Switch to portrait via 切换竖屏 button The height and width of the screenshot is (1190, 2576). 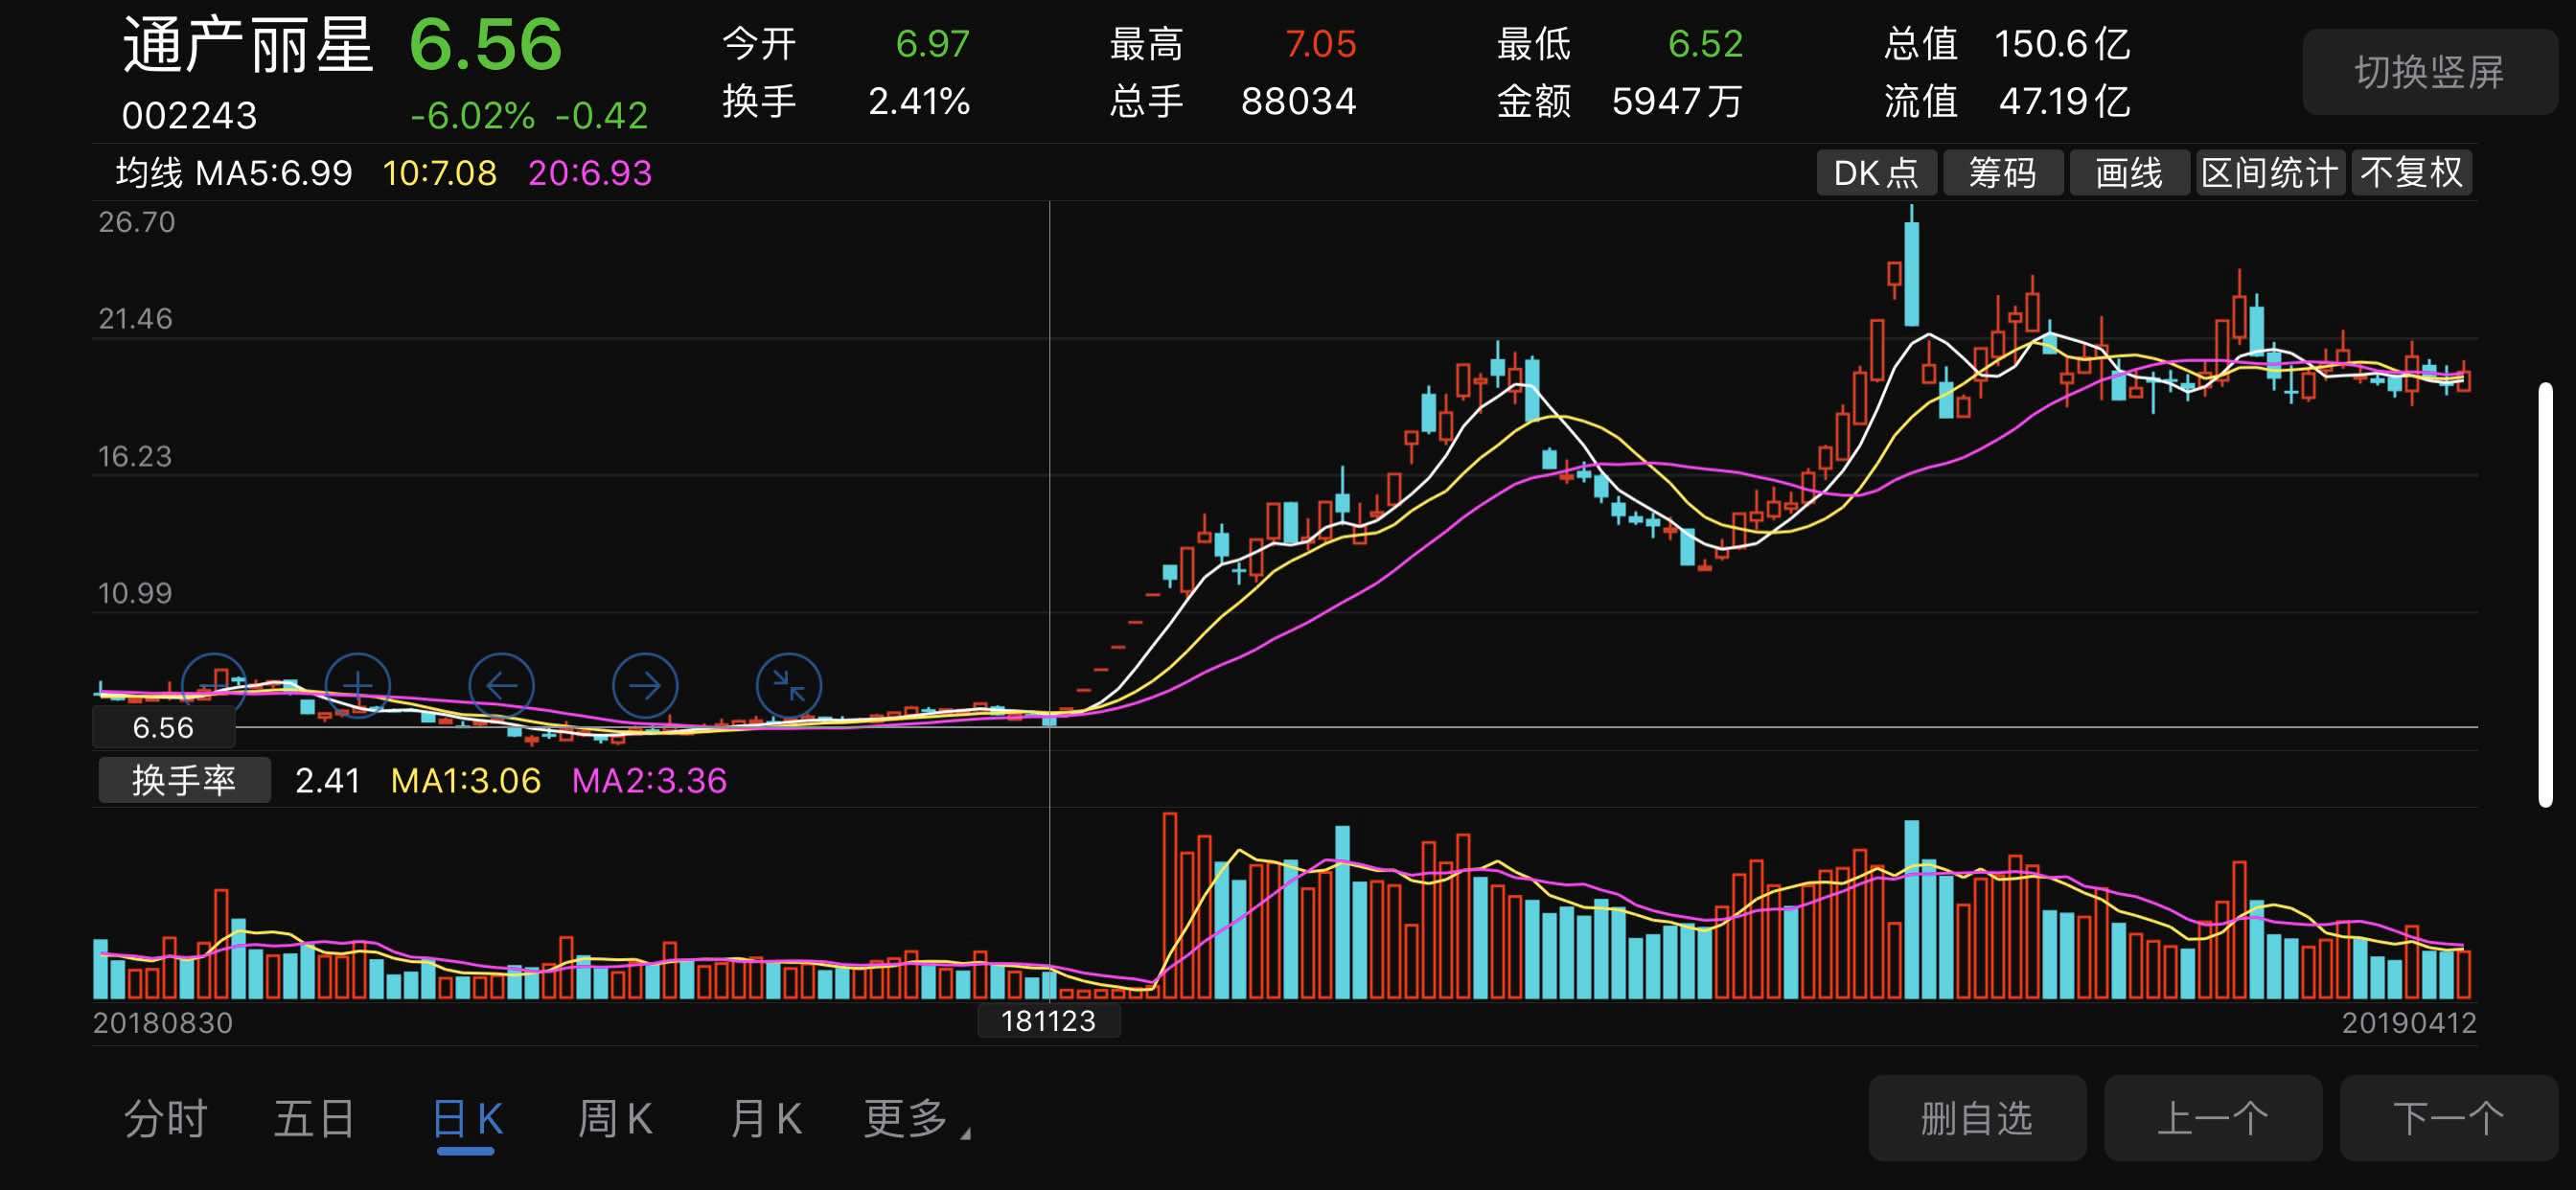pos(2429,72)
